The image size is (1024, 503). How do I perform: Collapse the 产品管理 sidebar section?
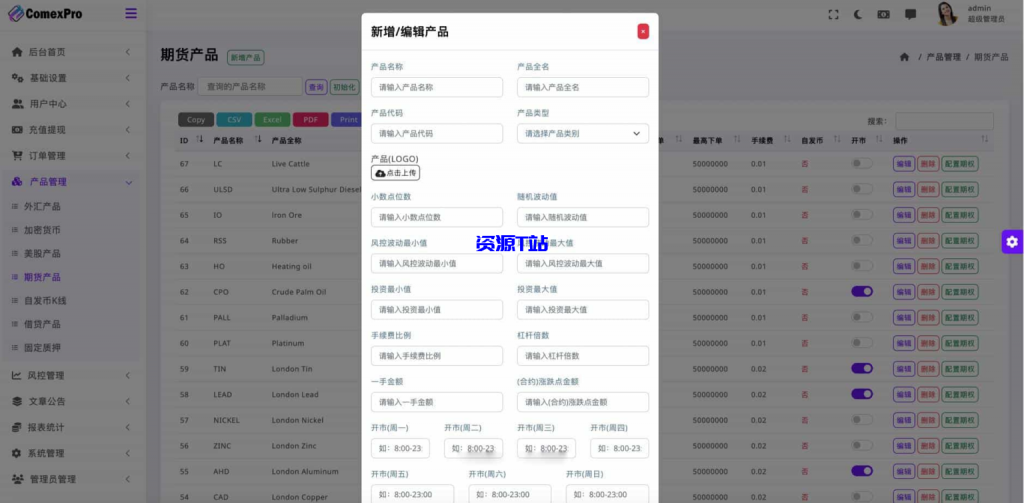click(128, 182)
